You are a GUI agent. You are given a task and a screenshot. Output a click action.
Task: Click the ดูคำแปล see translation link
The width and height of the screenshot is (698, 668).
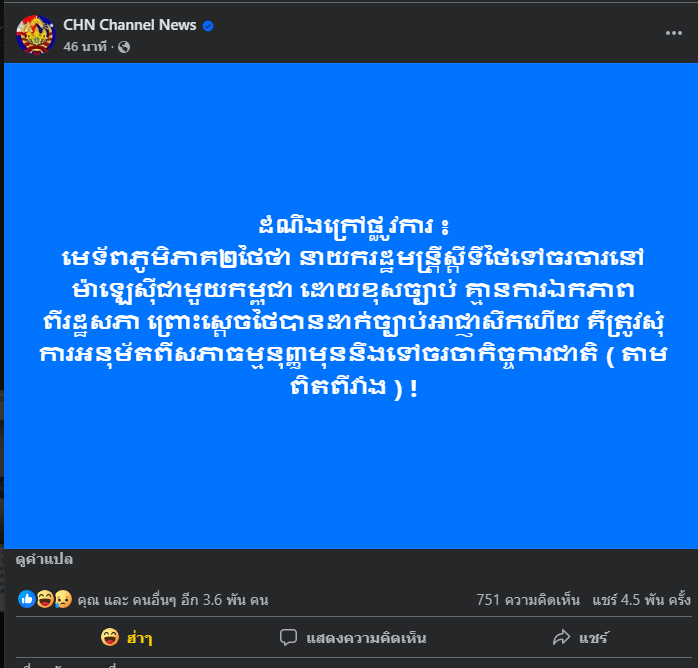[x=44, y=559]
